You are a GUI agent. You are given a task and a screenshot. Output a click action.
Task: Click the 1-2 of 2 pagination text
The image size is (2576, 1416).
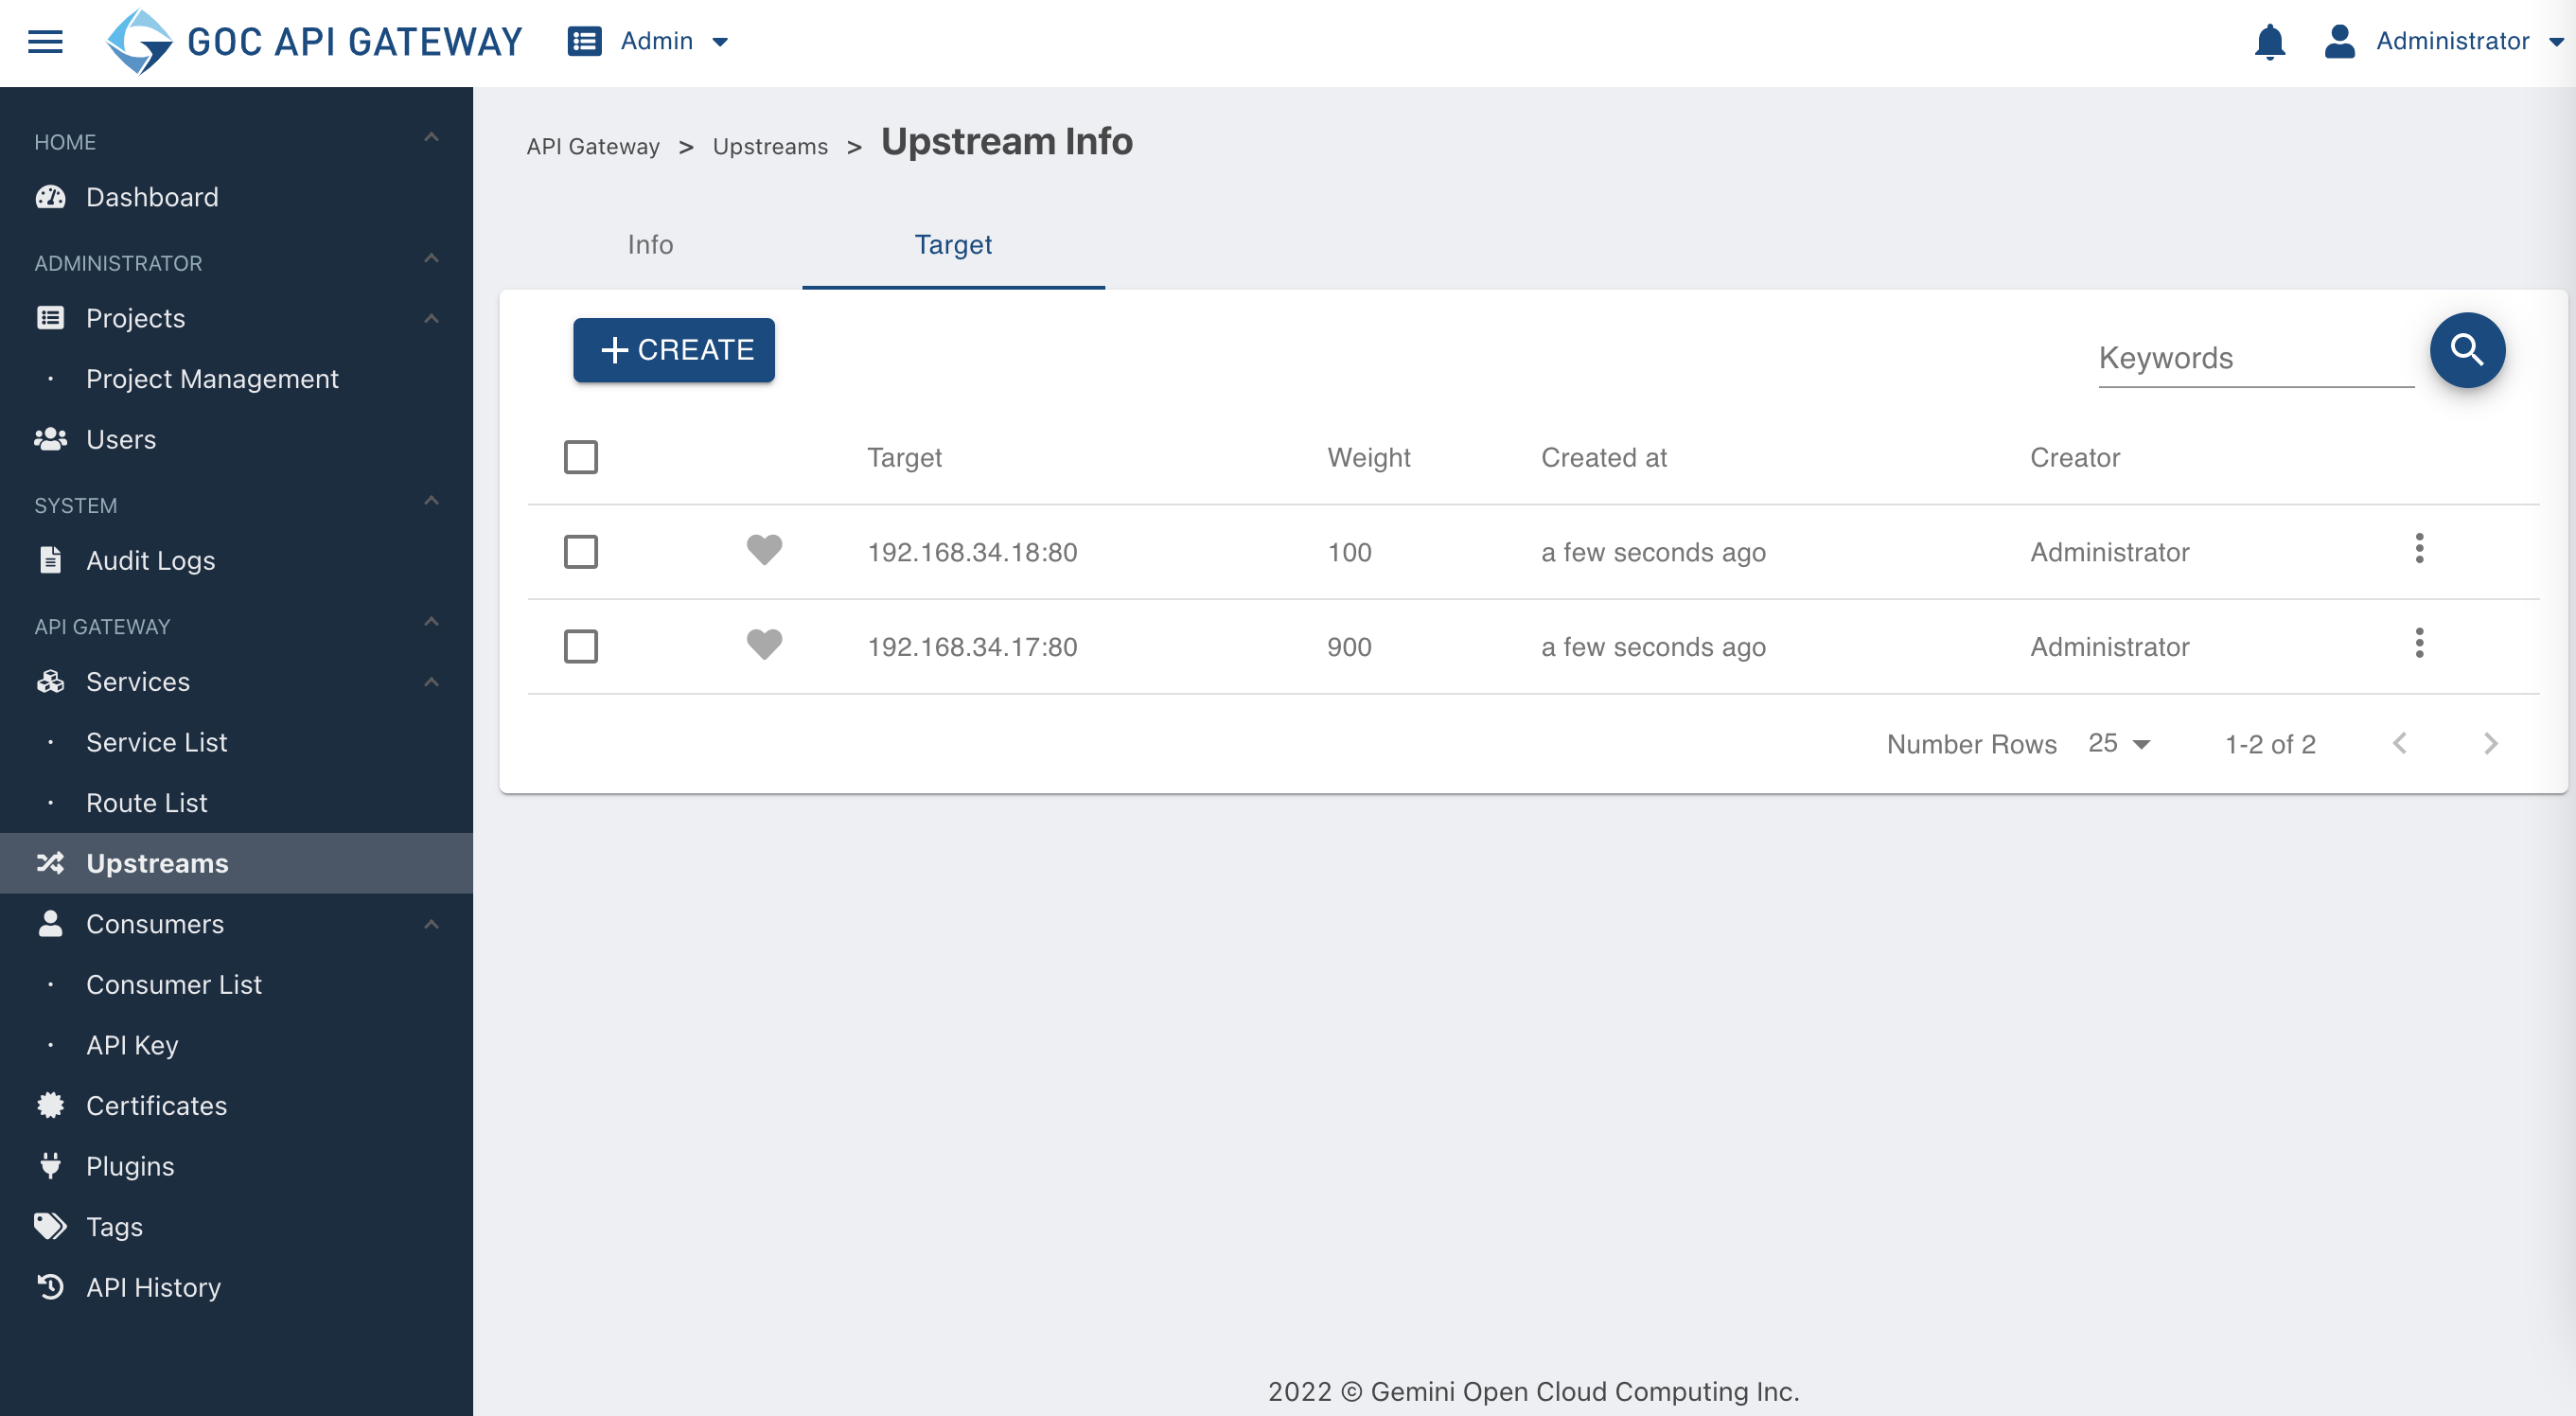tap(2270, 744)
